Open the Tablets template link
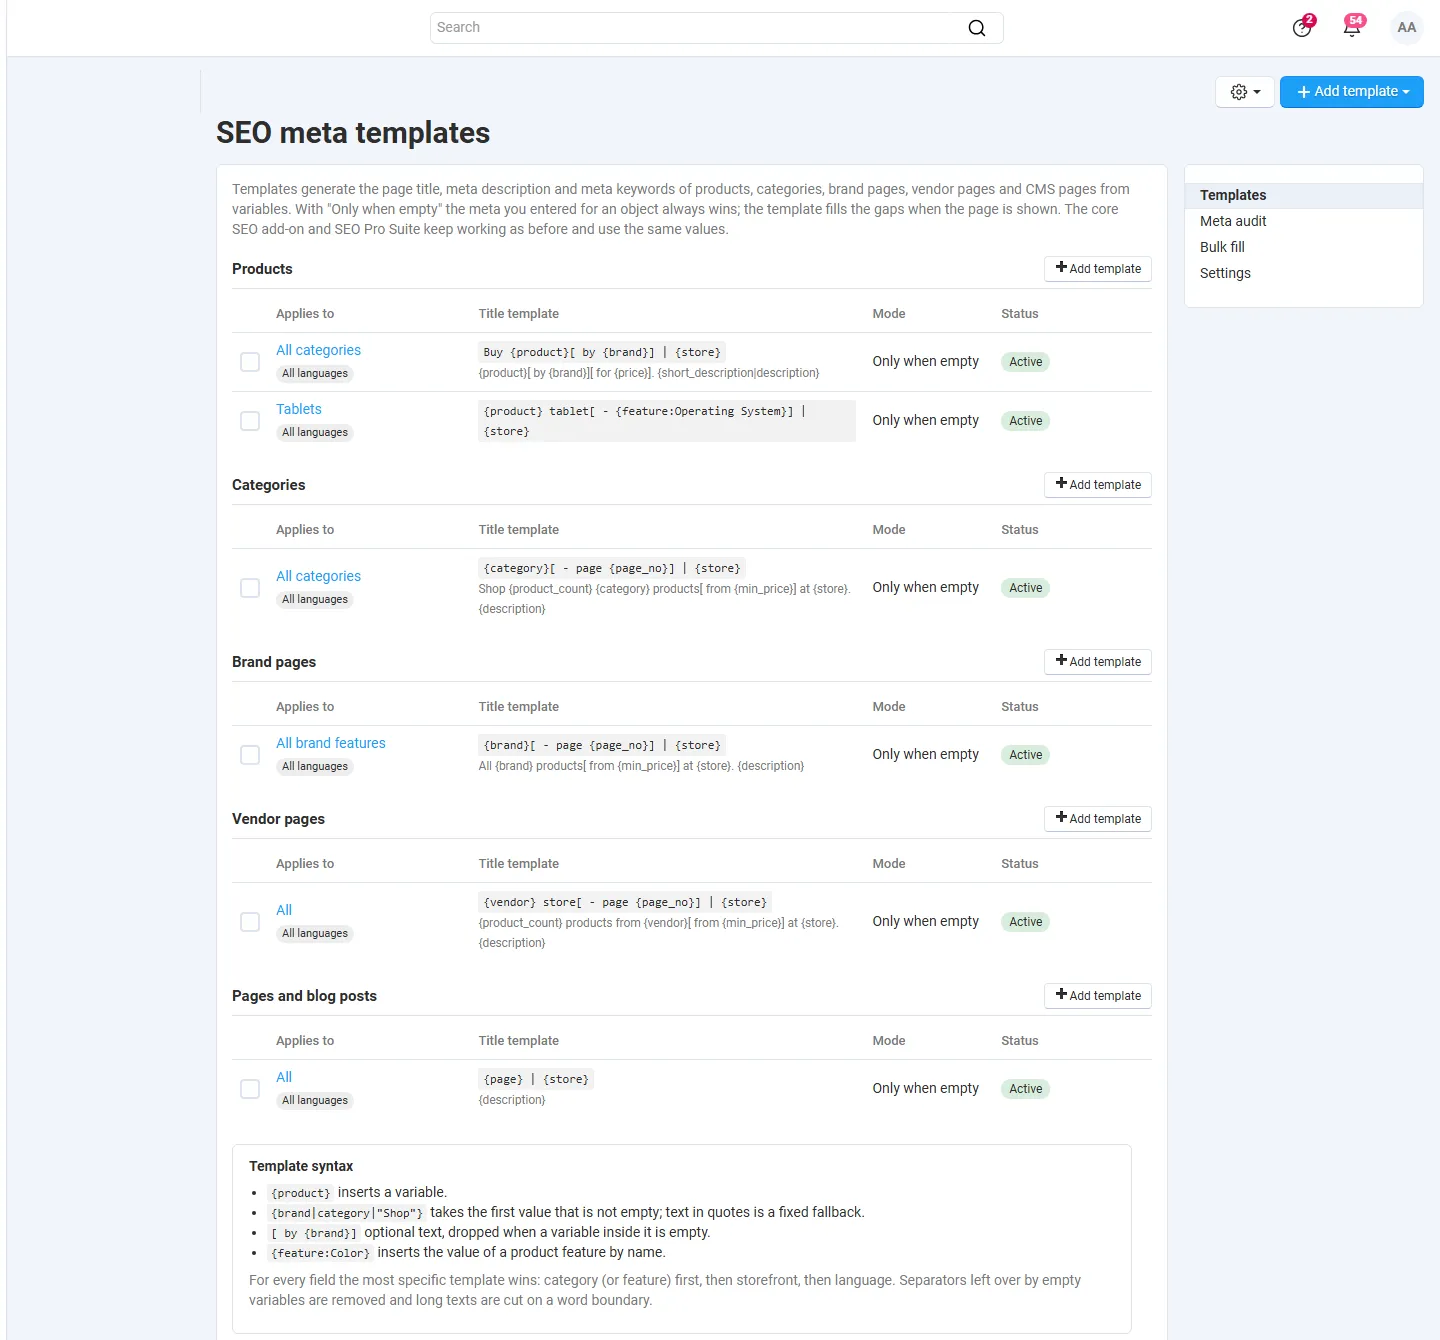 point(299,409)
